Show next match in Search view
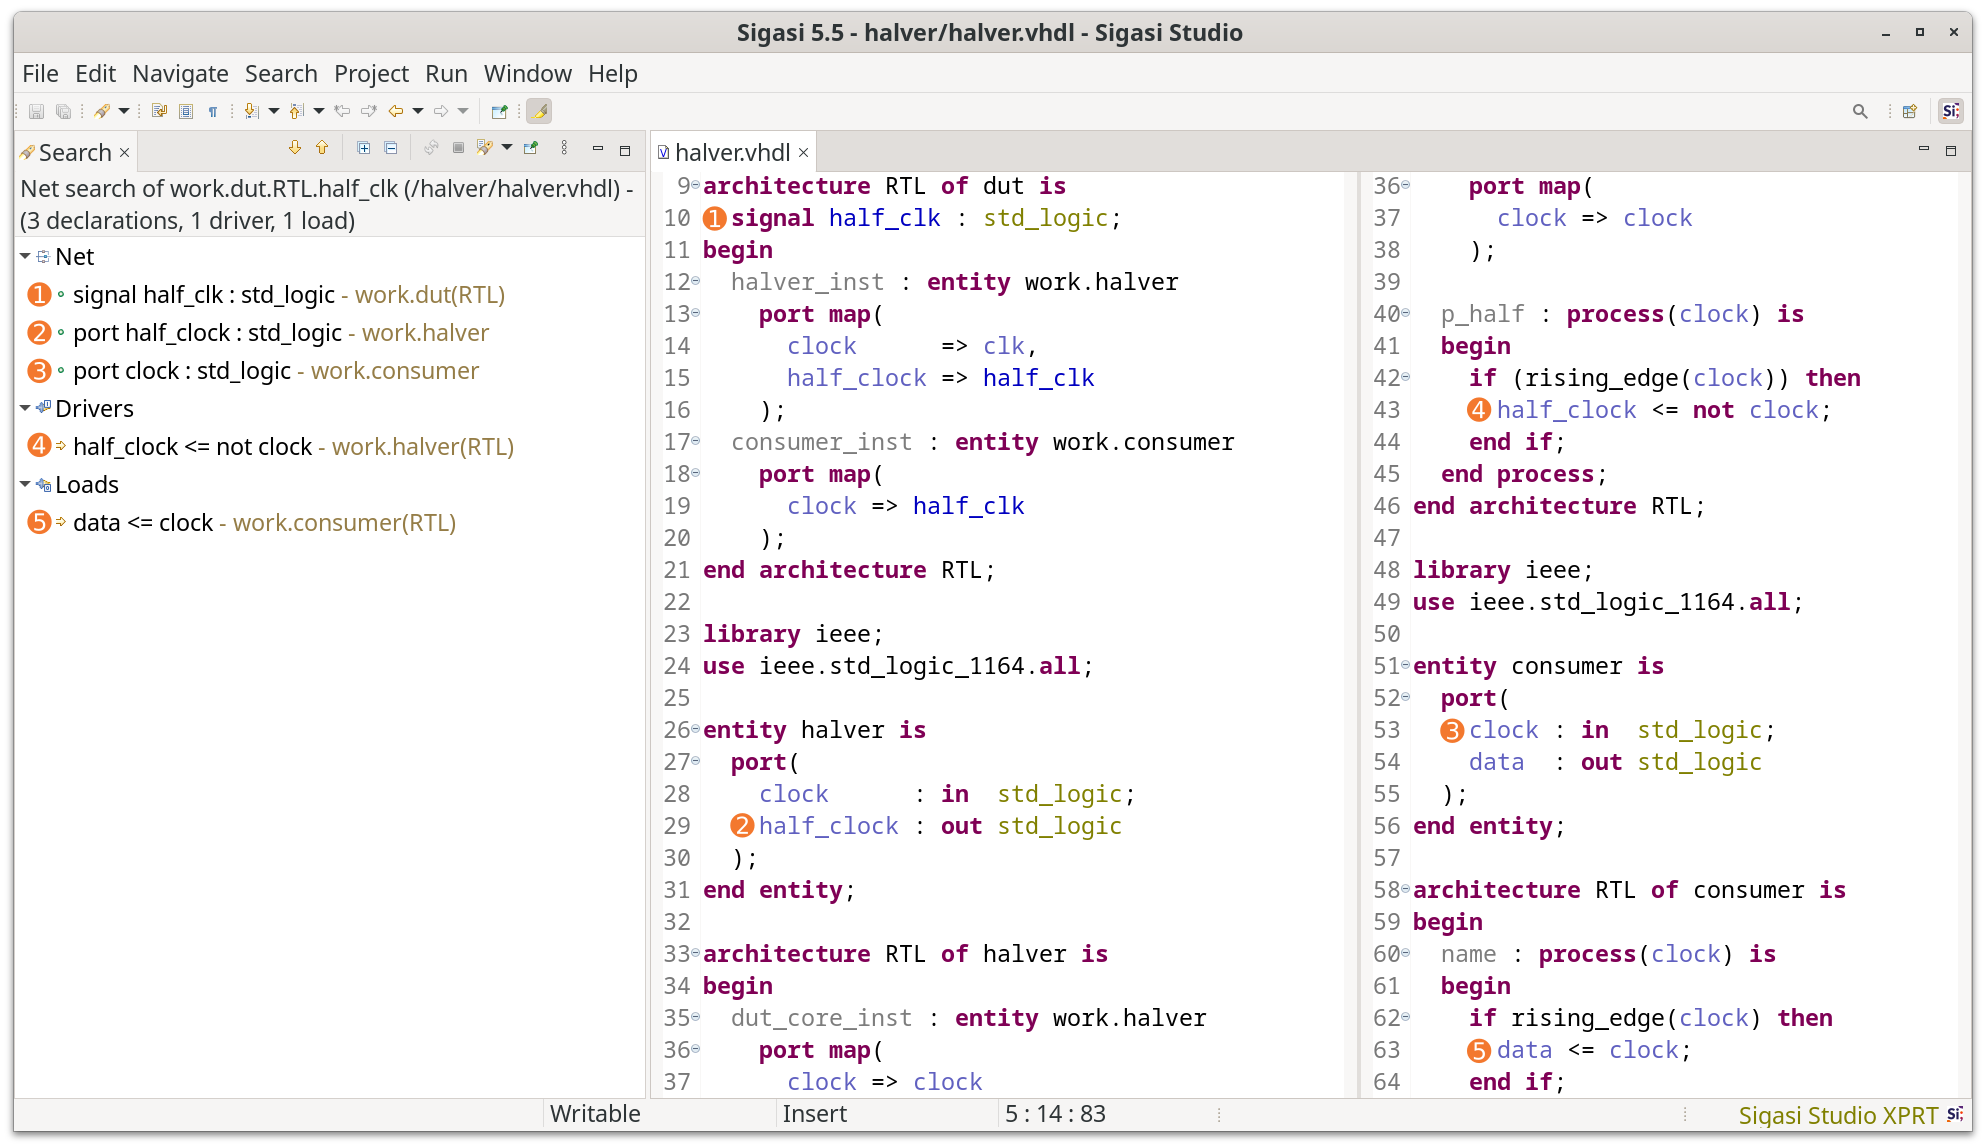The height and width of the screenshot is (1148, 1986). (295, 148)
